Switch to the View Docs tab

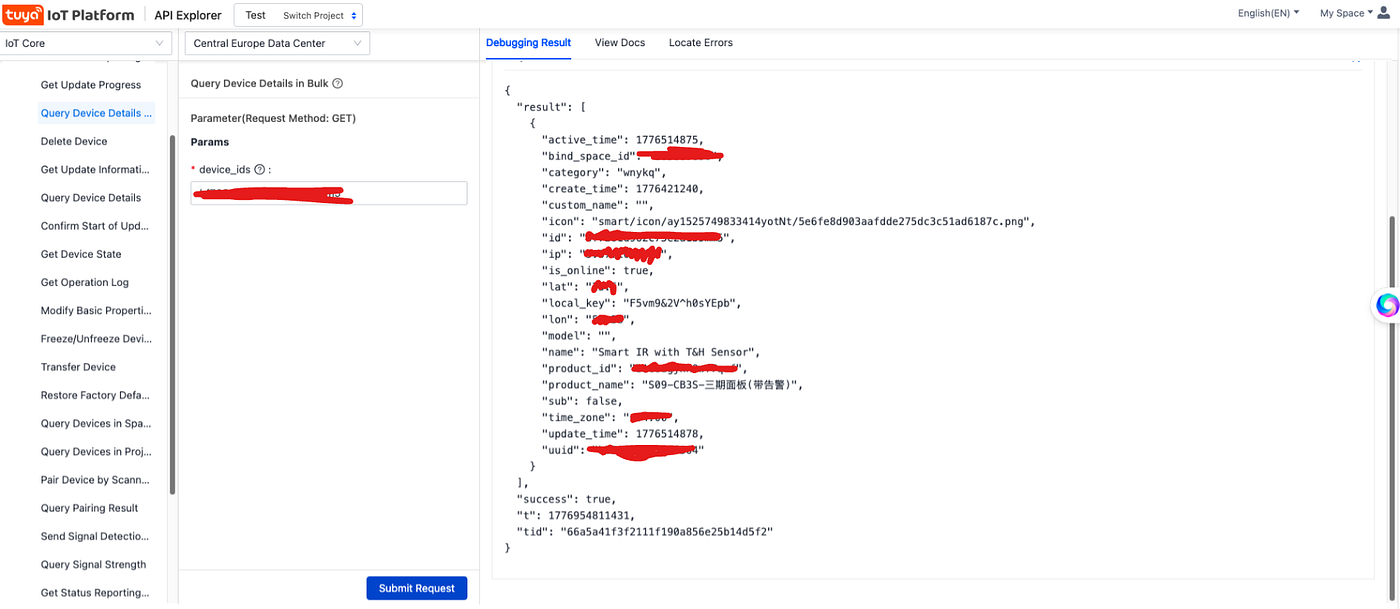(620, 43)
